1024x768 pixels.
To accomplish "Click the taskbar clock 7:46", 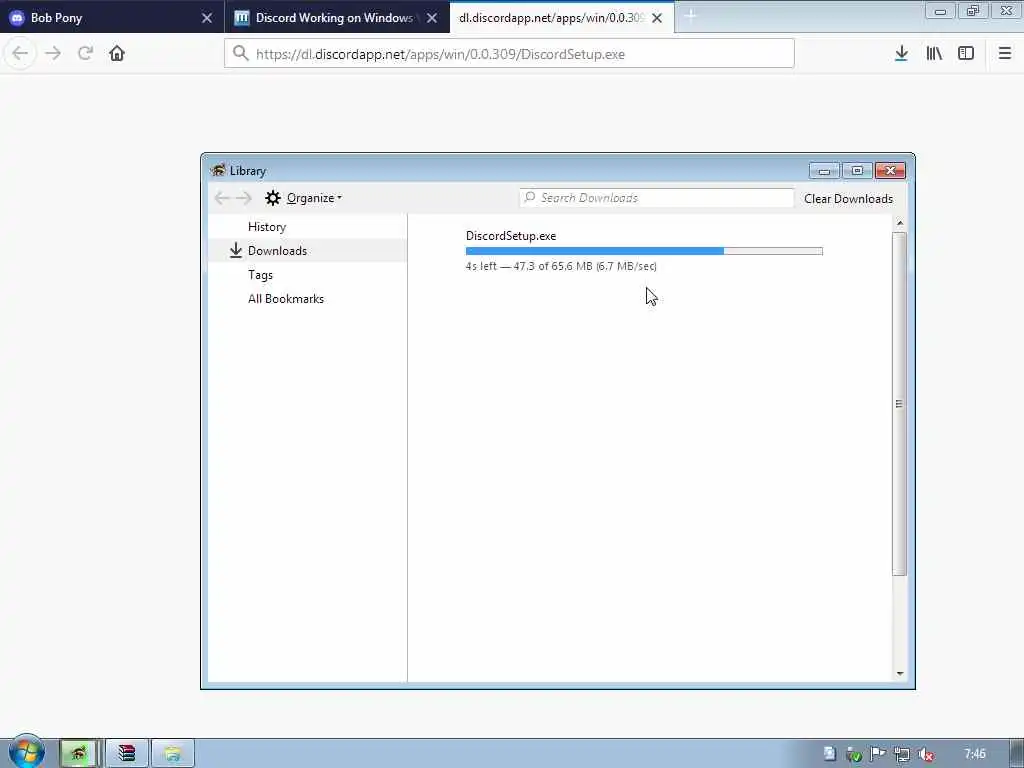I will 974,754.
